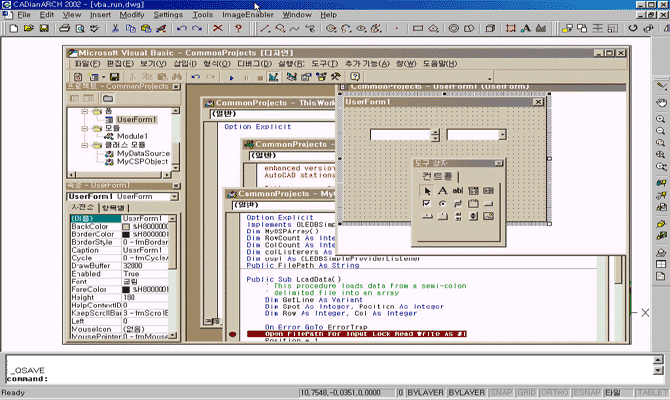The image size is (670, 400).
Task: Click the Toggle Folders icon in project pane
Action: (108, 99)
